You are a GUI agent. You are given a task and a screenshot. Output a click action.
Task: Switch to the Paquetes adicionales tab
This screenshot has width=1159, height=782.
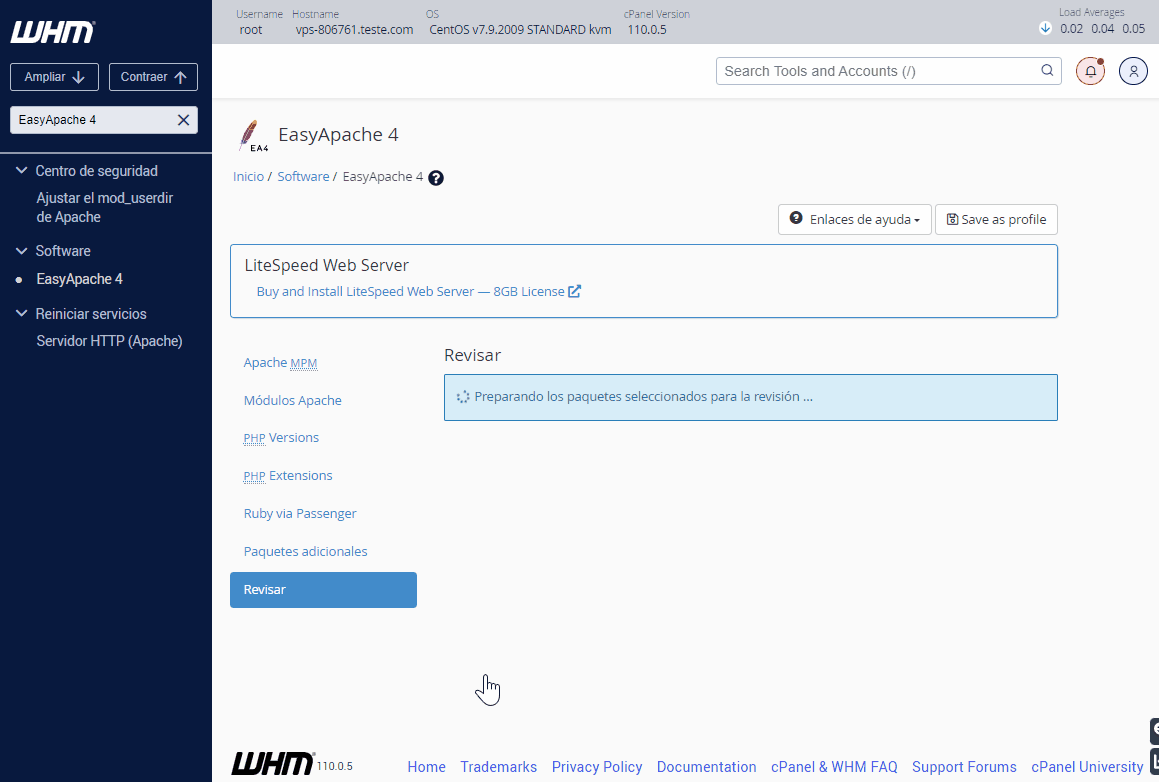(305, 551)
